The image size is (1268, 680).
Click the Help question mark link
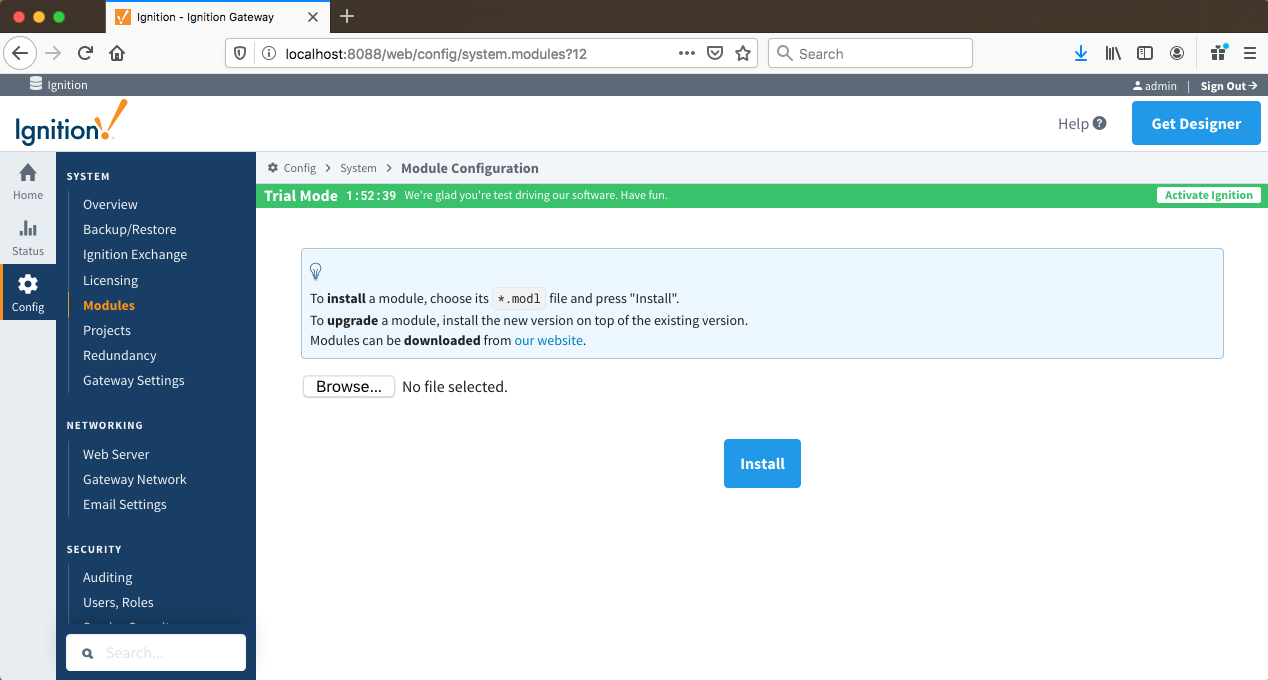point(1082,124)
